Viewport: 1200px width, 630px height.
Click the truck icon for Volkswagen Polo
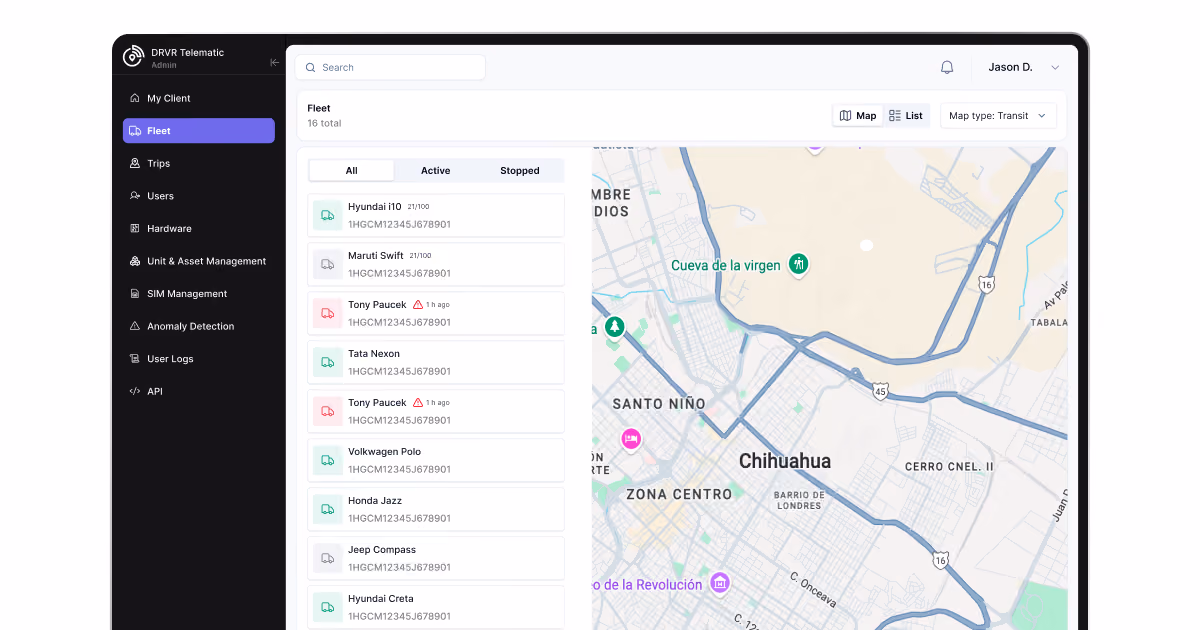327,460
